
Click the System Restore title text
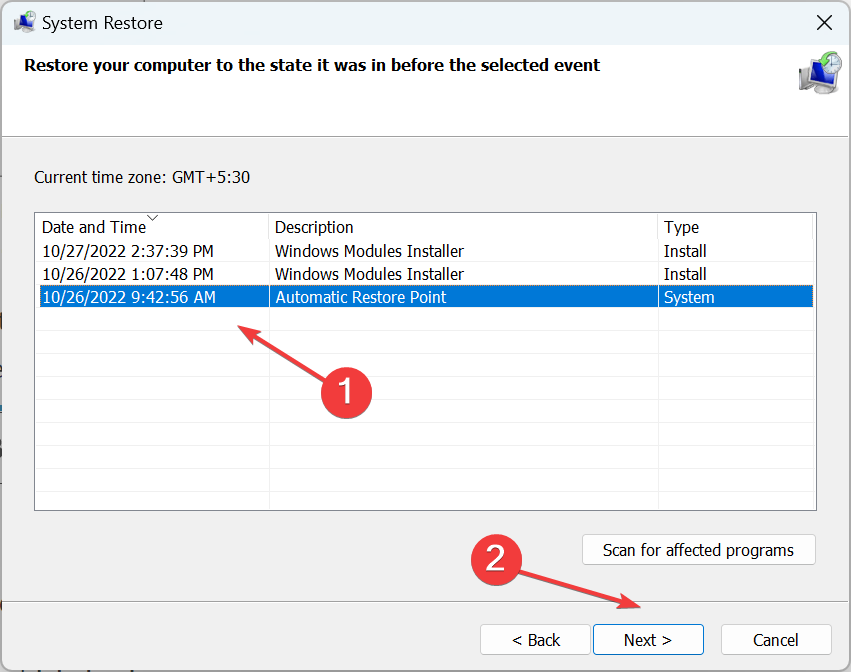(x=102, y=22)
